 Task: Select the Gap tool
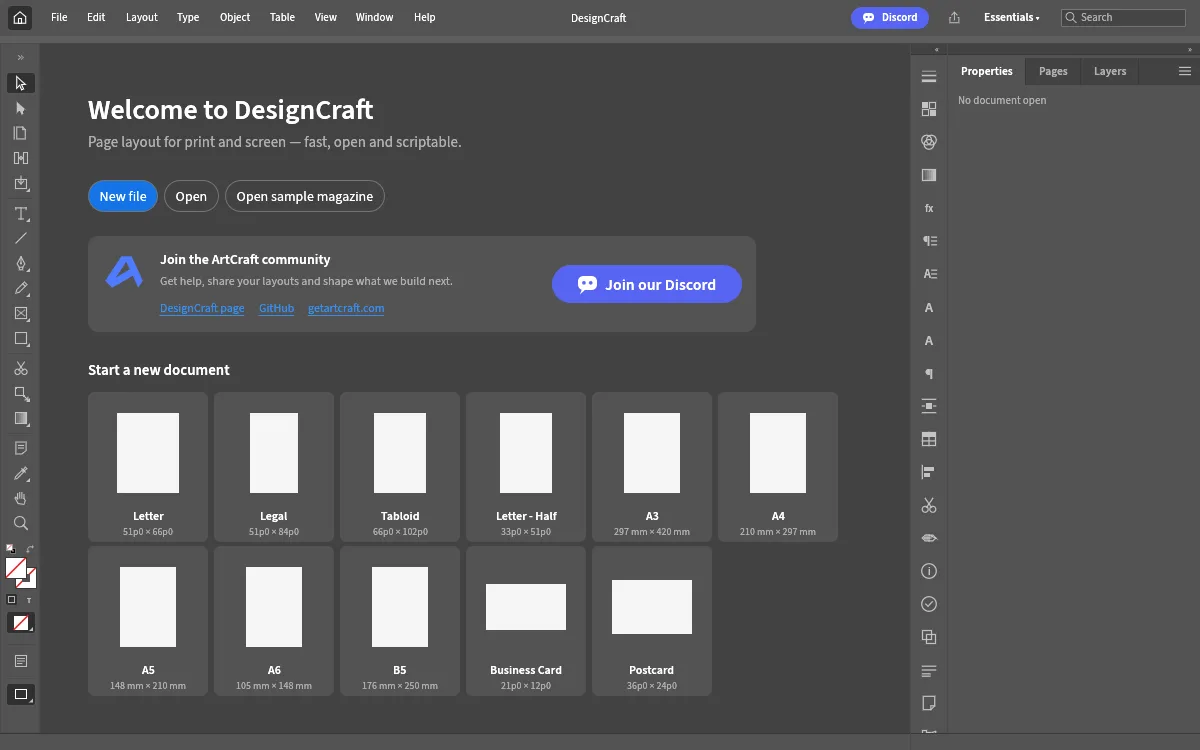(21, 158)
